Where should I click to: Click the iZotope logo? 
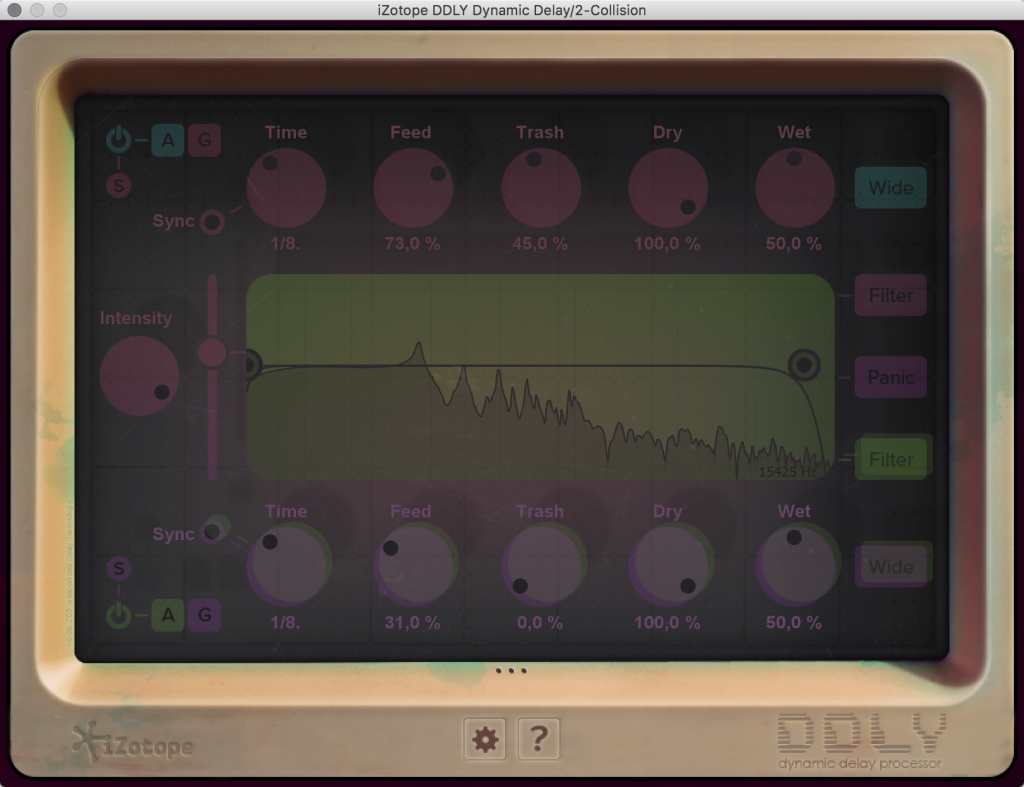point(134,743)
